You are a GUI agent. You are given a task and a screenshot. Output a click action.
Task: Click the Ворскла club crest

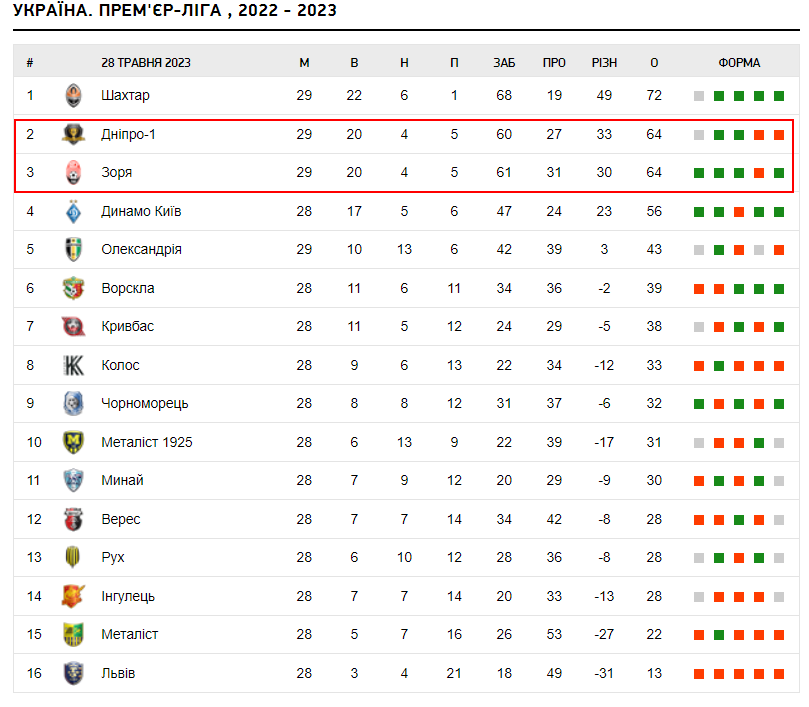pos(73,288)
